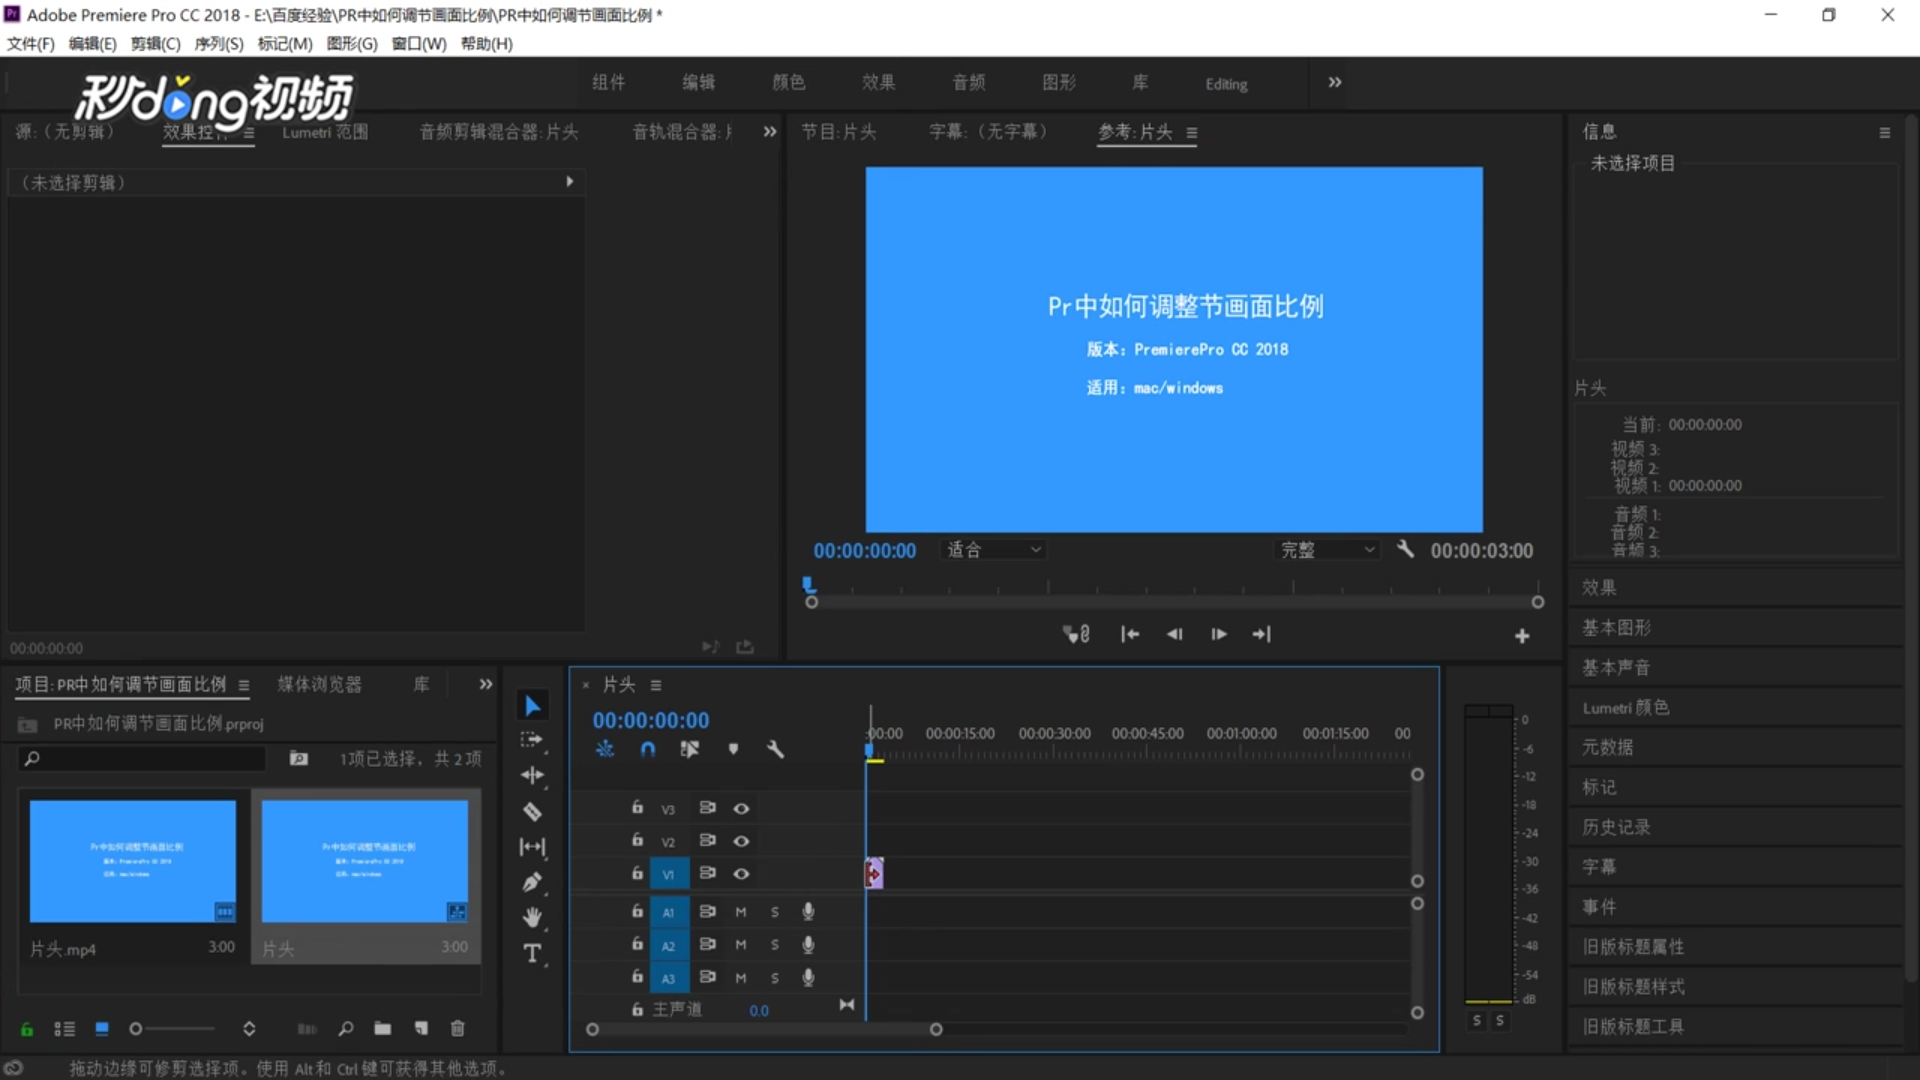
Task: Select the Slip tool
Action: pyautogui.click(x=532, y=847)
